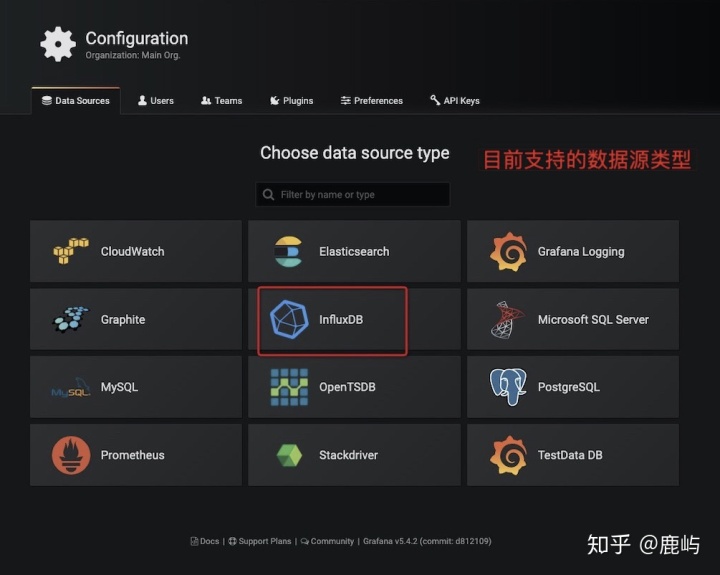Screen dimensions: 720x575
Task: Open the Support Plans footer link
Action: (x=260, y=541)
